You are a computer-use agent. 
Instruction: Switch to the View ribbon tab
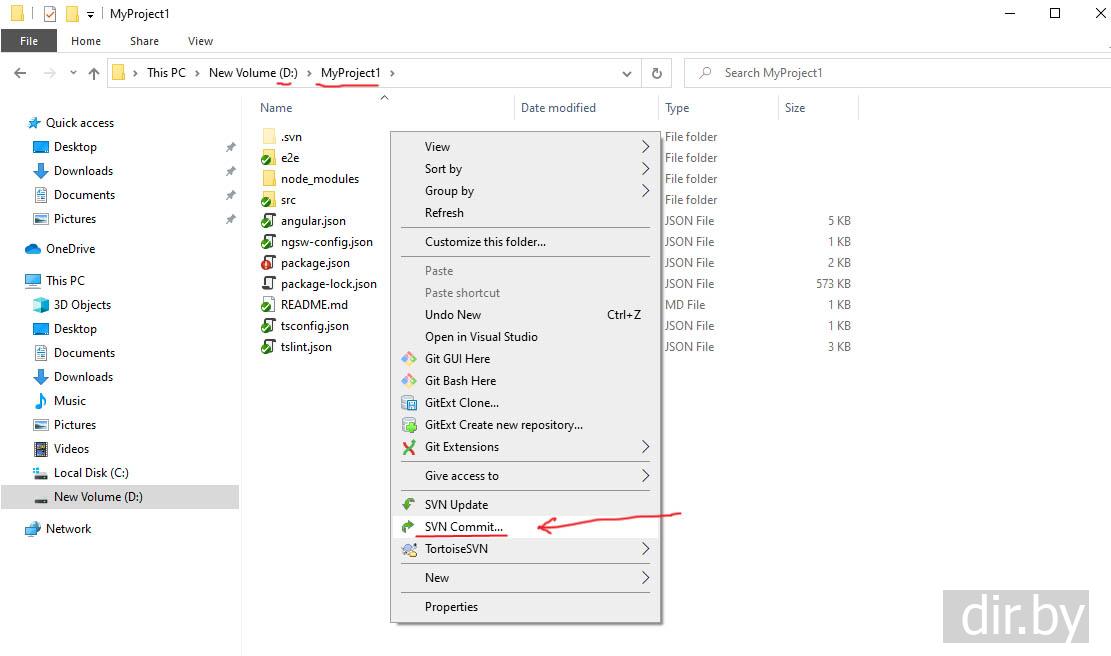[x=200, y=41]
